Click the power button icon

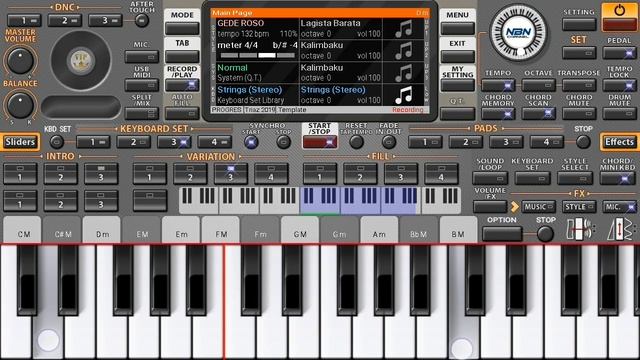(619, 11)
